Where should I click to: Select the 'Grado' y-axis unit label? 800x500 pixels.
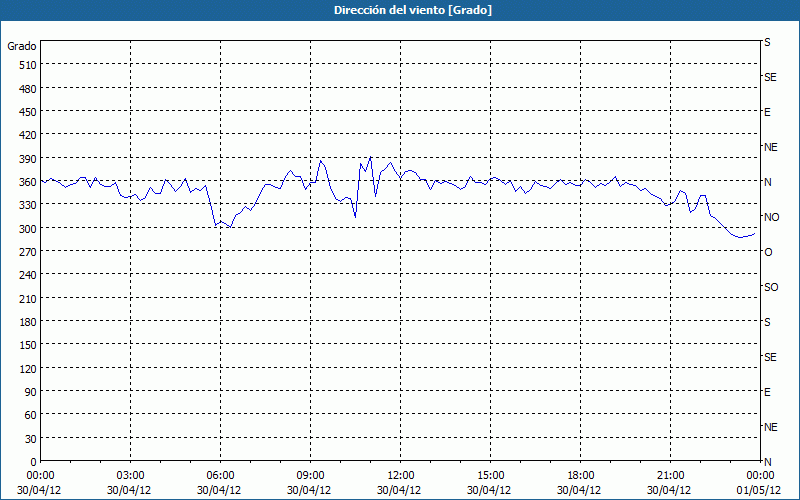pos(22,46)
